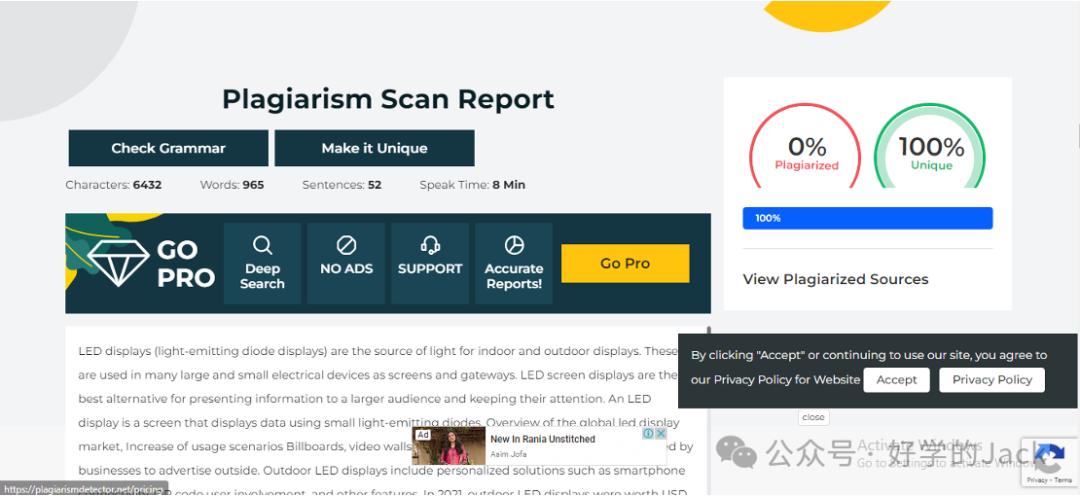Open the Privacy Policy button
The height and width of the screenshot is (496, 1080).
(992, 380)
